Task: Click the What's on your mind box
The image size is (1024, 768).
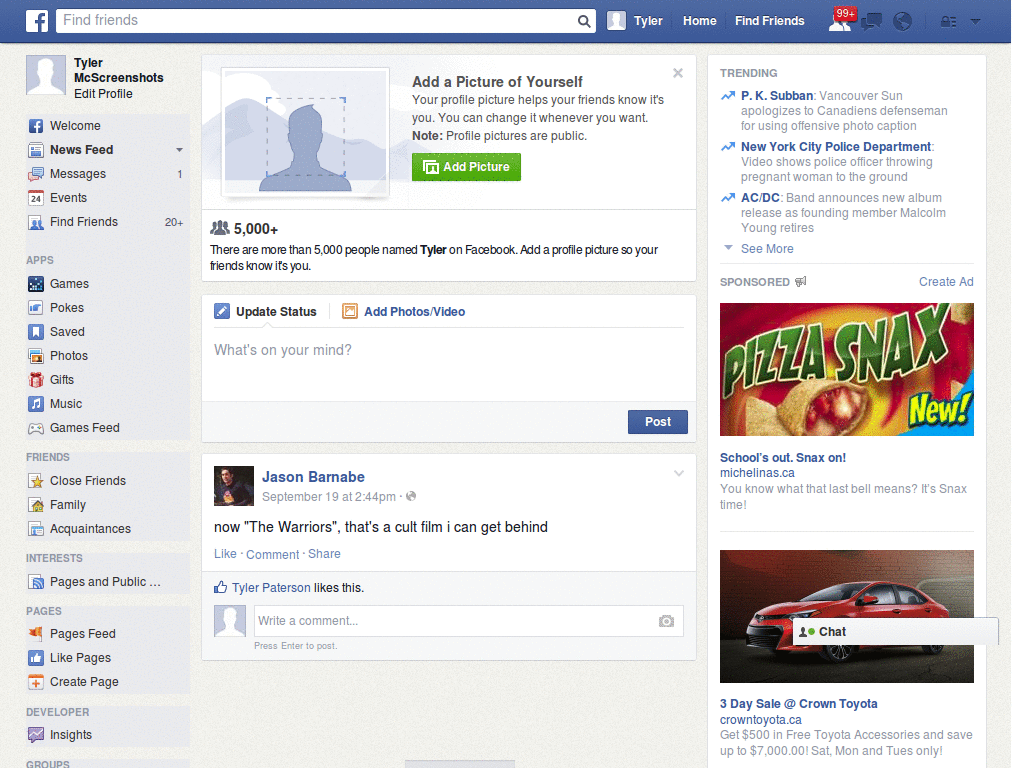Action: click(x=449, y=362)
